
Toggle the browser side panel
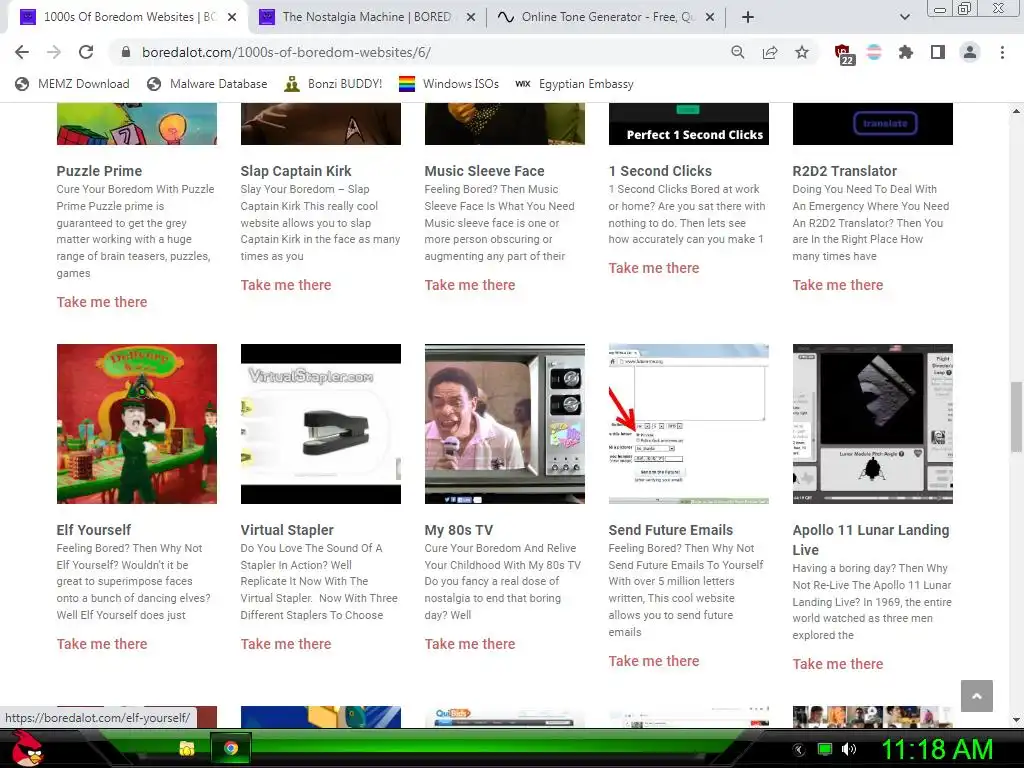pos(938,52)
